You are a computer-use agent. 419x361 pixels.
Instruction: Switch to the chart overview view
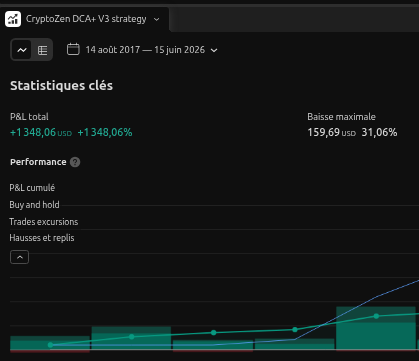22,50
